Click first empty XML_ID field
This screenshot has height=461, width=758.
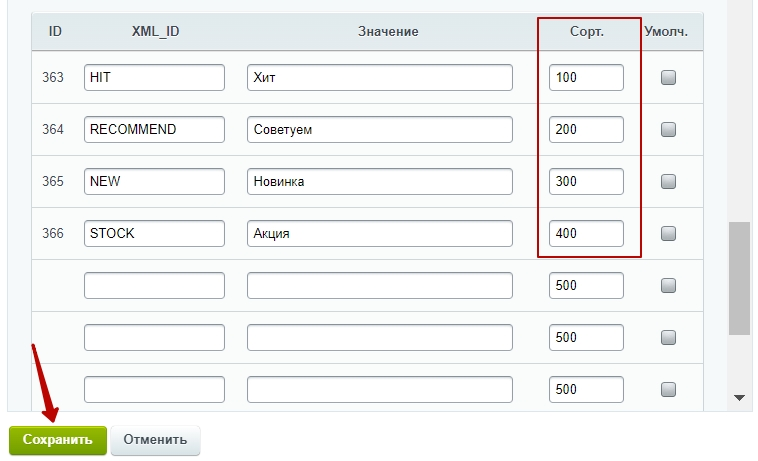pyautogui.click(x=154, y=286)
